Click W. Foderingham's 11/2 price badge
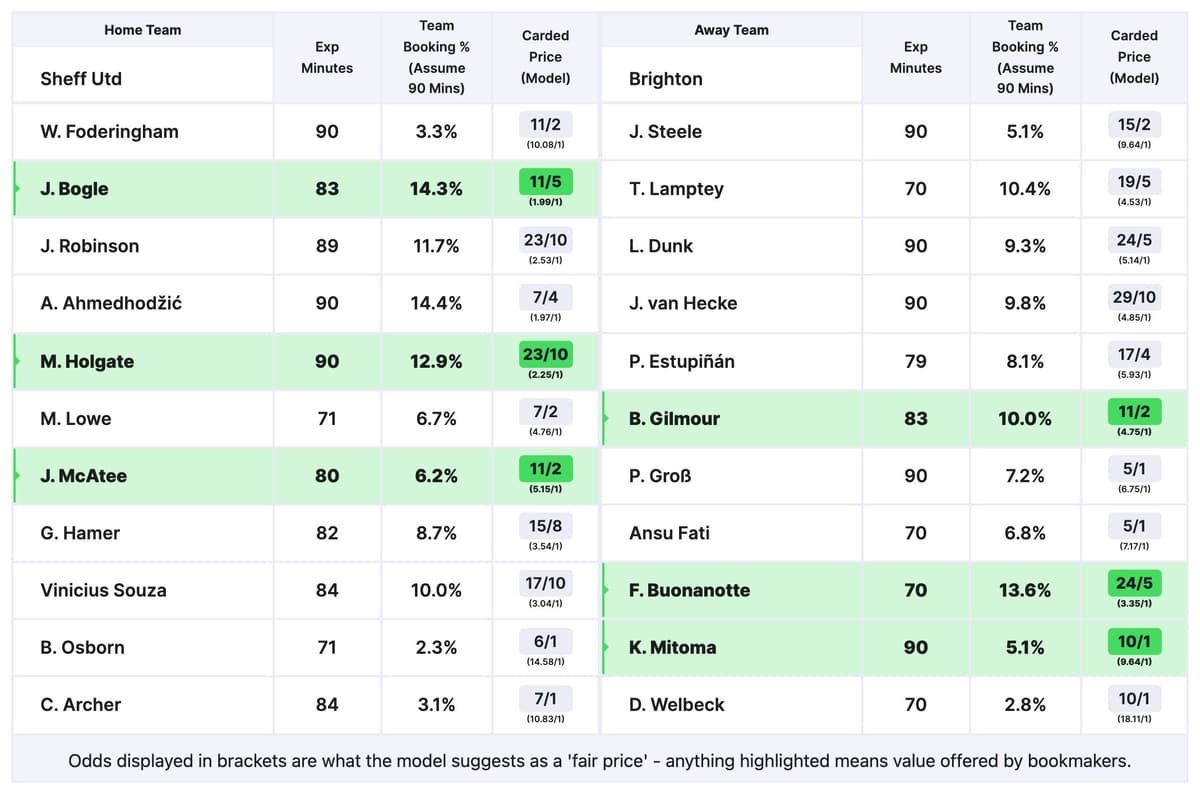The width and height of the screenshot is (1200, 794). tap(545, 124)
